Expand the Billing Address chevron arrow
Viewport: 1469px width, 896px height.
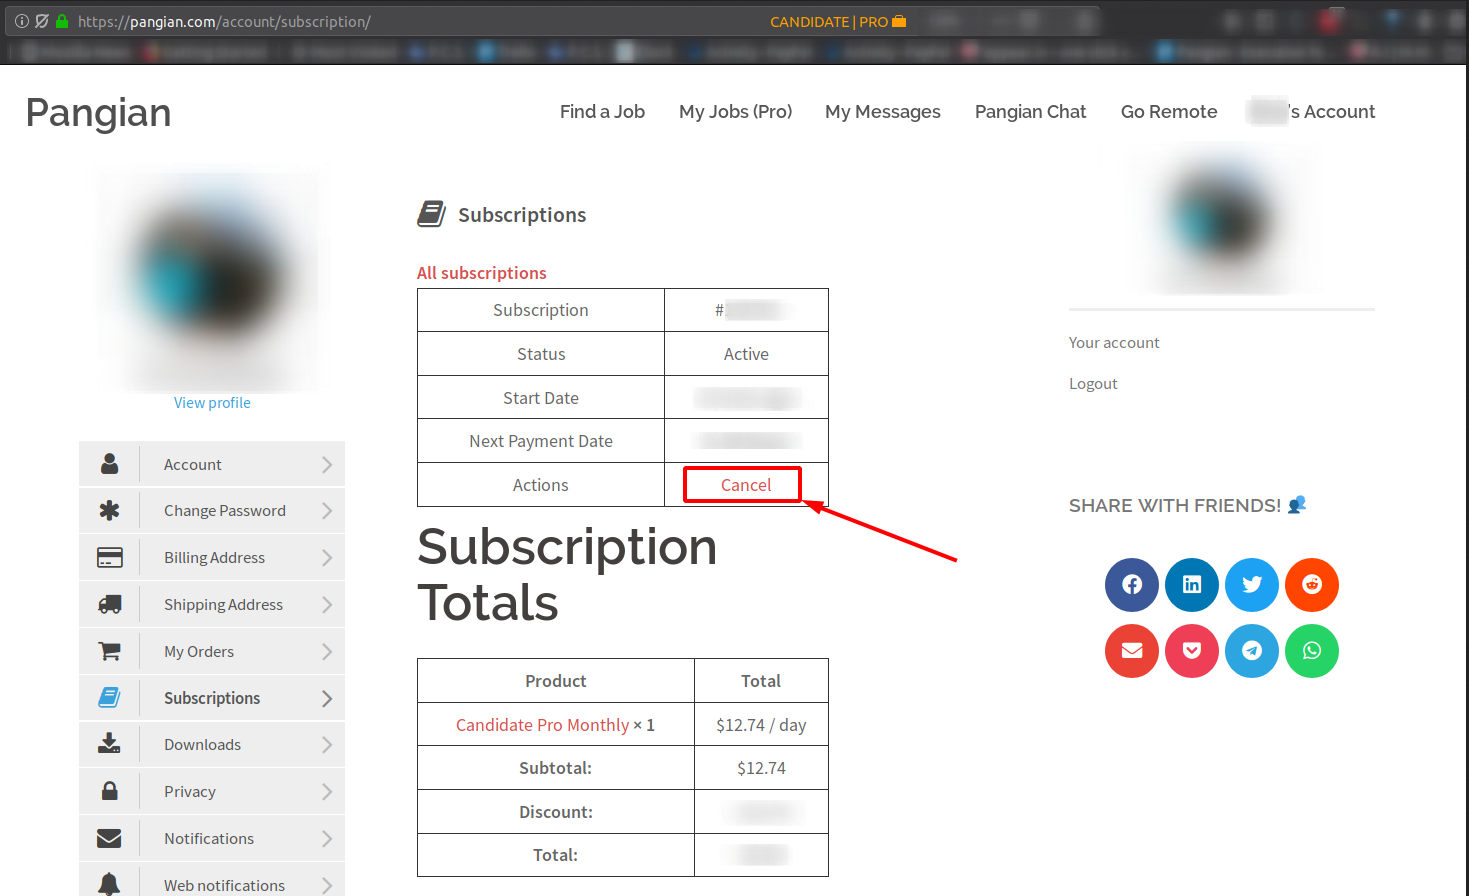click(327, 558)
